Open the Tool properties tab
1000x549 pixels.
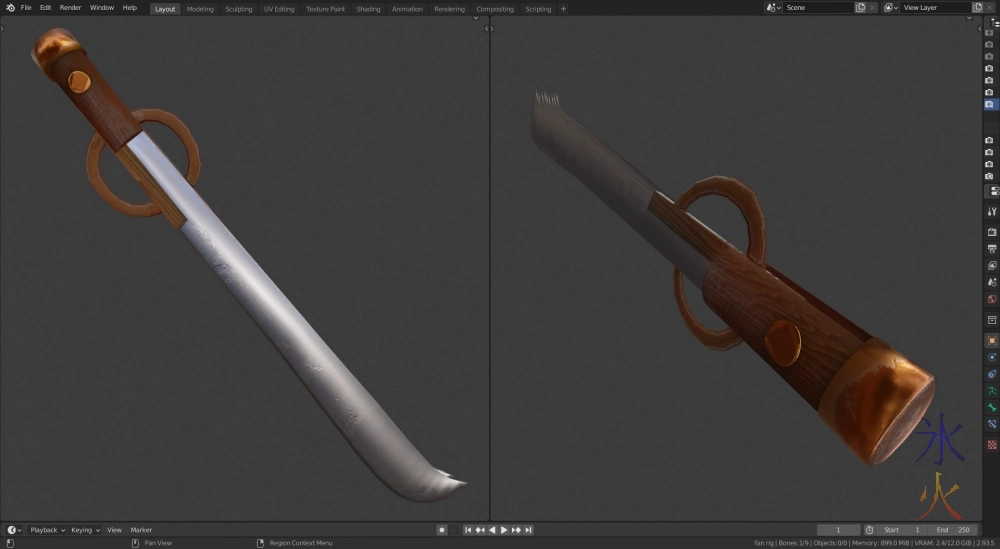click(992, 212)
